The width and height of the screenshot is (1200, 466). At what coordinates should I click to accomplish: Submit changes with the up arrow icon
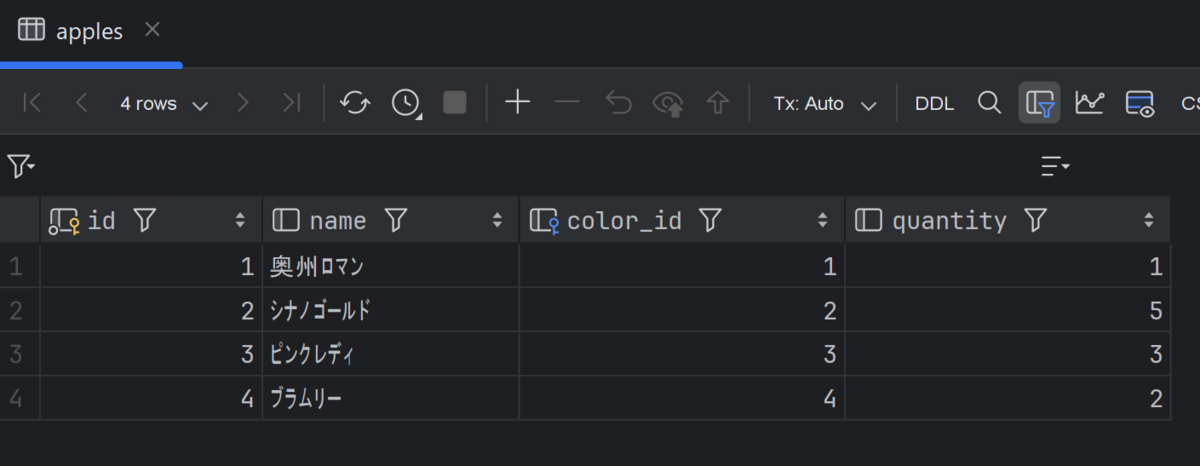tap(717, 102)
